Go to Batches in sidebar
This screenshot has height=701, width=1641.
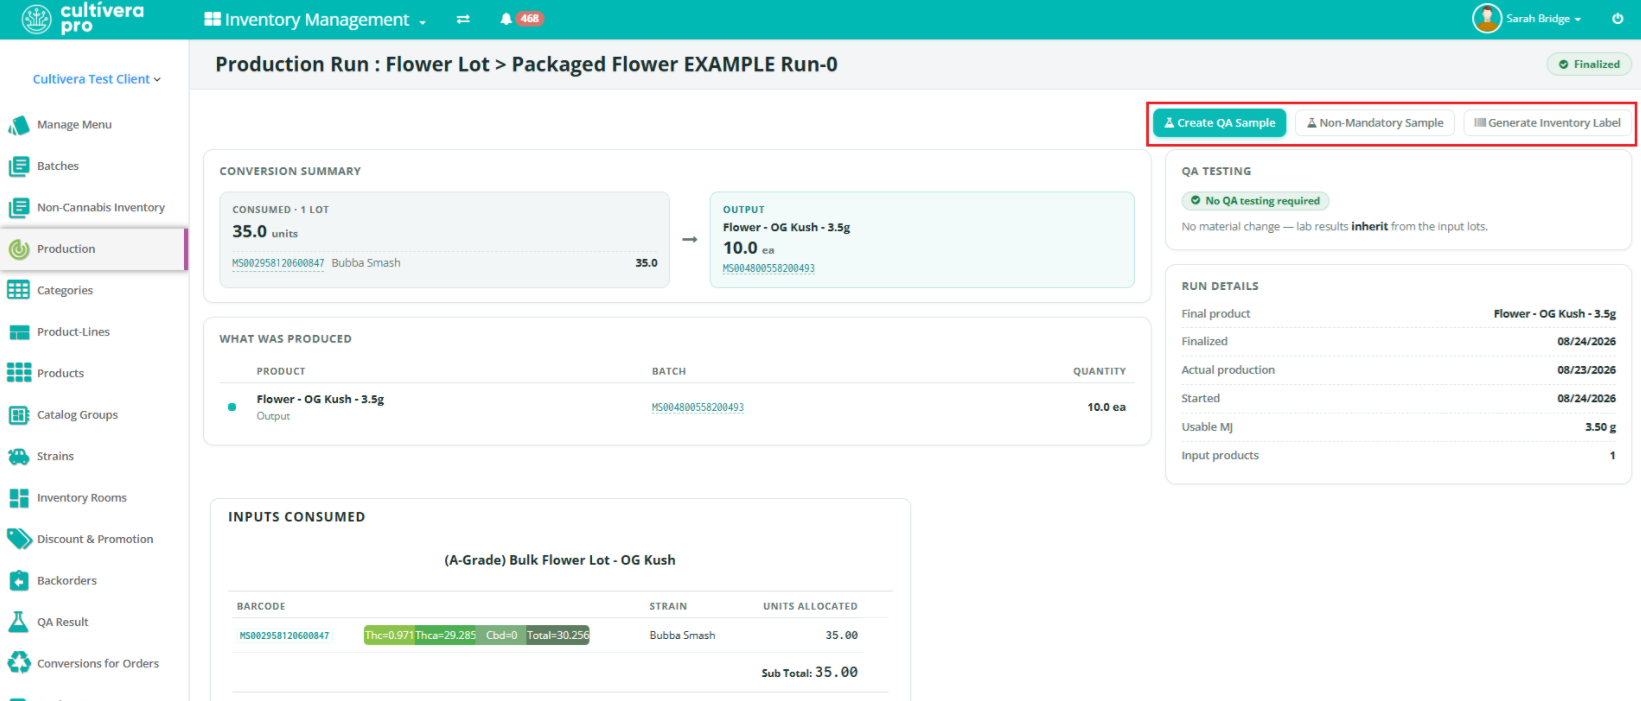point(58,166)
